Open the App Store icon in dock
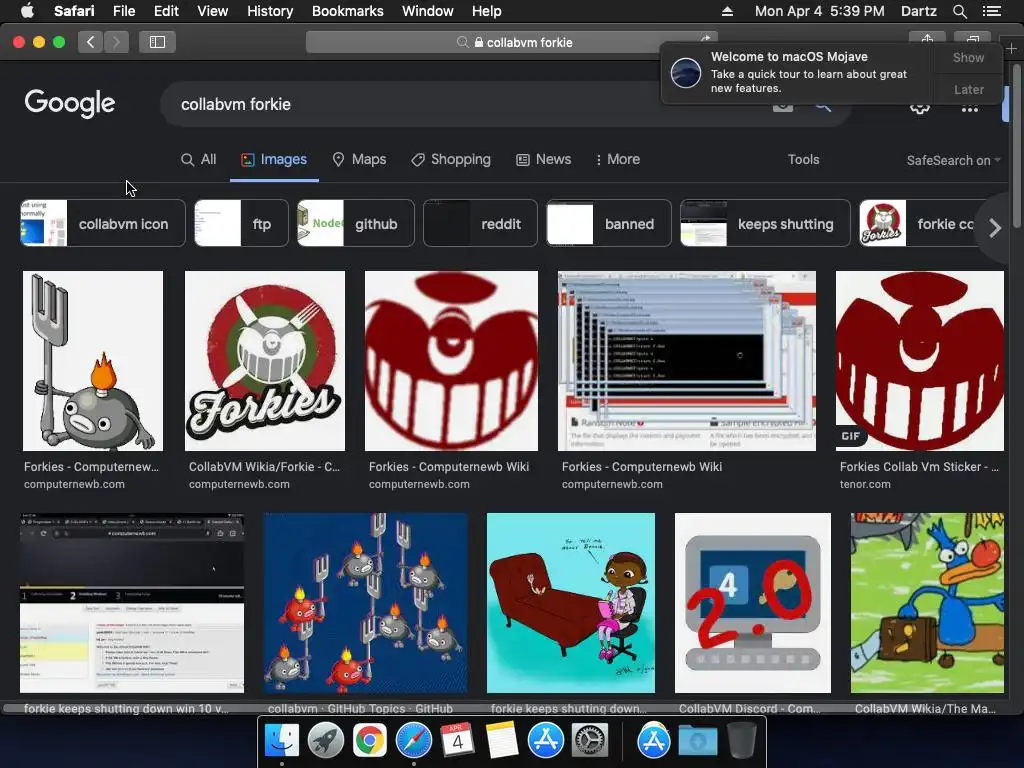The width and height of the screenshot is (1024, 768). point(545,741)
